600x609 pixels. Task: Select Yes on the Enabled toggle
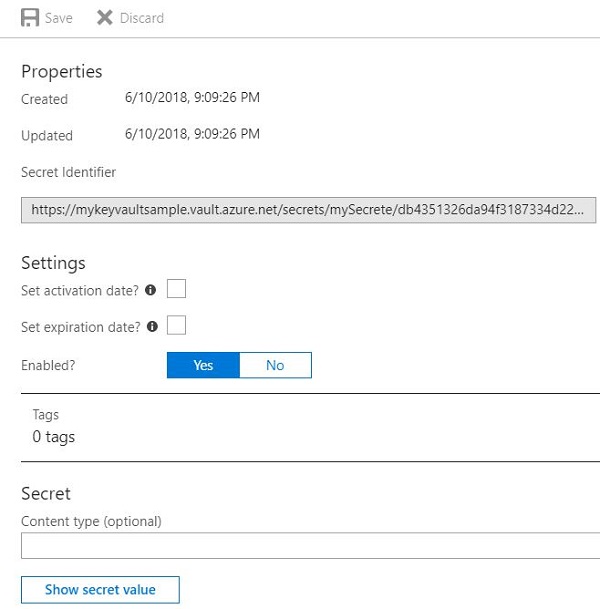203,365
